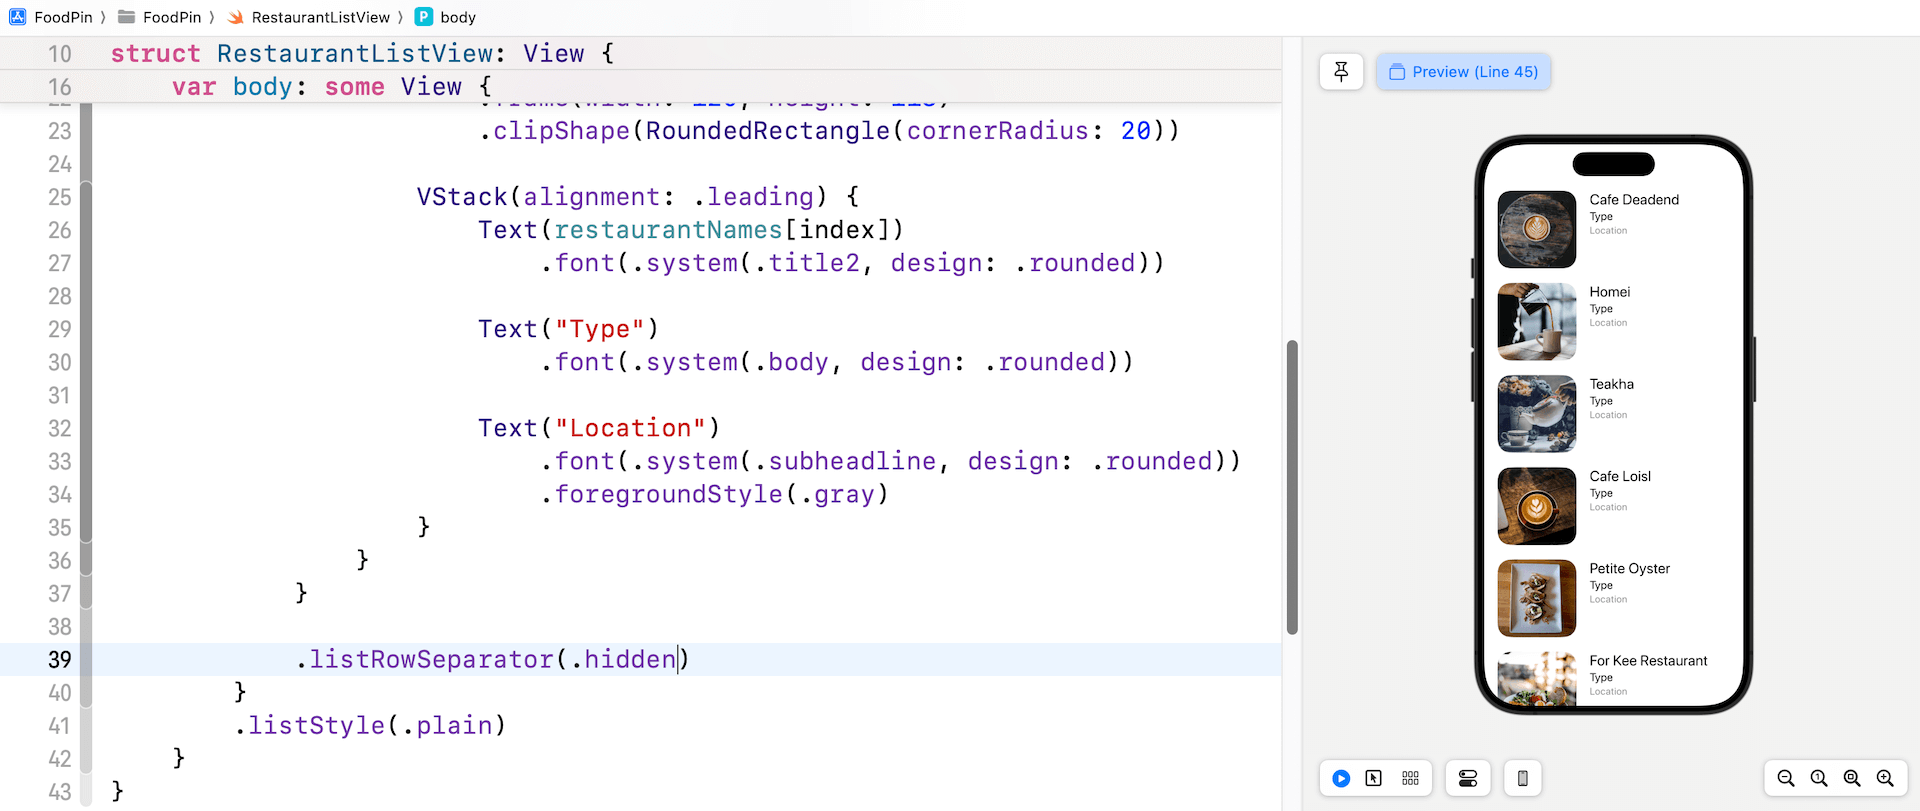
Task: Activate the Live preview play button
Action: click(x=1341, y=778)
